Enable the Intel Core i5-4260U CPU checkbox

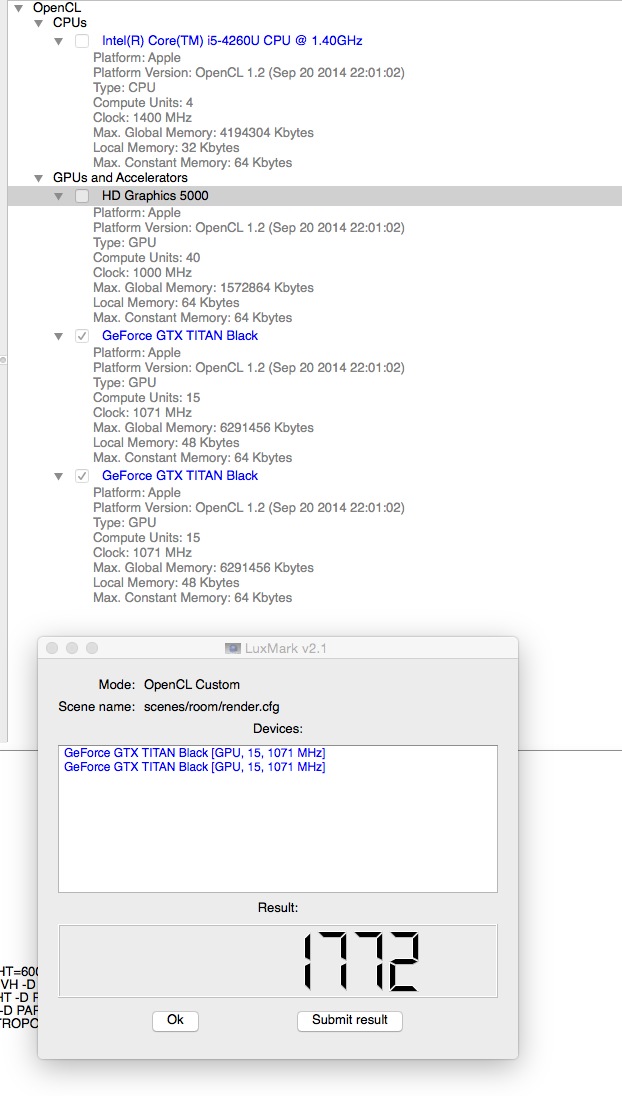(x=82, y=41)
